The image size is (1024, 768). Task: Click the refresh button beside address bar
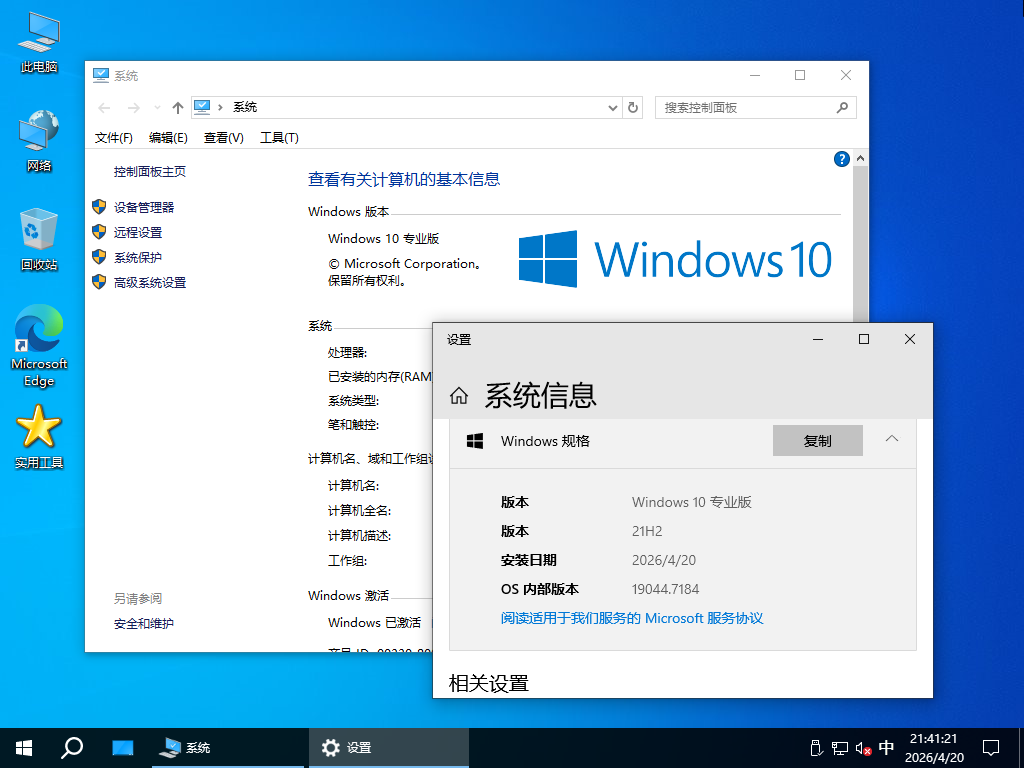633,108
